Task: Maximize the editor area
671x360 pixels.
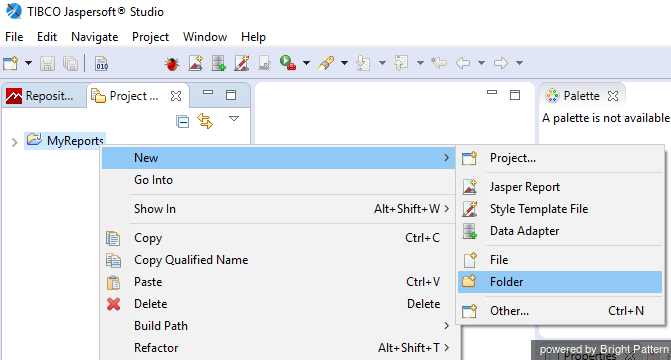Action: pos(515,95)
